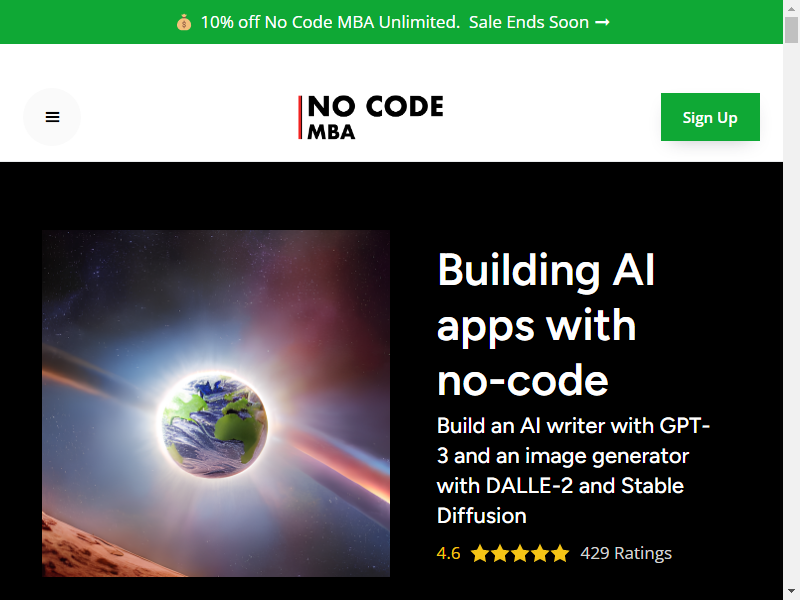Click the Building AI apps with no-code heading
Viewport: 800px width, 600px height.
pyautogui.click(x=546, y=324)
